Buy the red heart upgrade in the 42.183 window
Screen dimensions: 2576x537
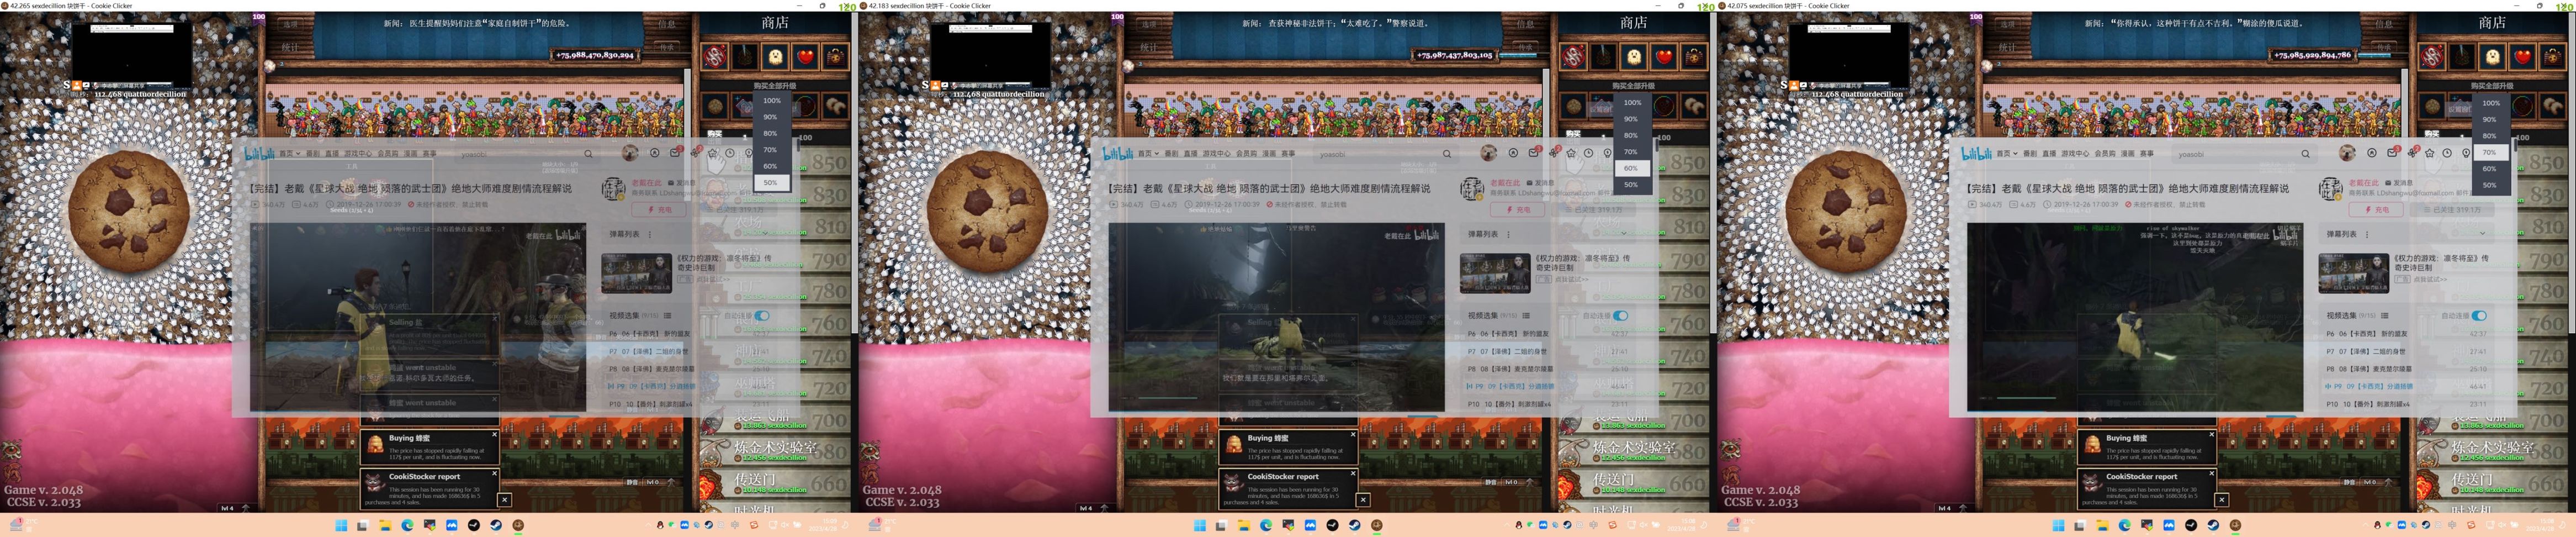[1664, 56]
